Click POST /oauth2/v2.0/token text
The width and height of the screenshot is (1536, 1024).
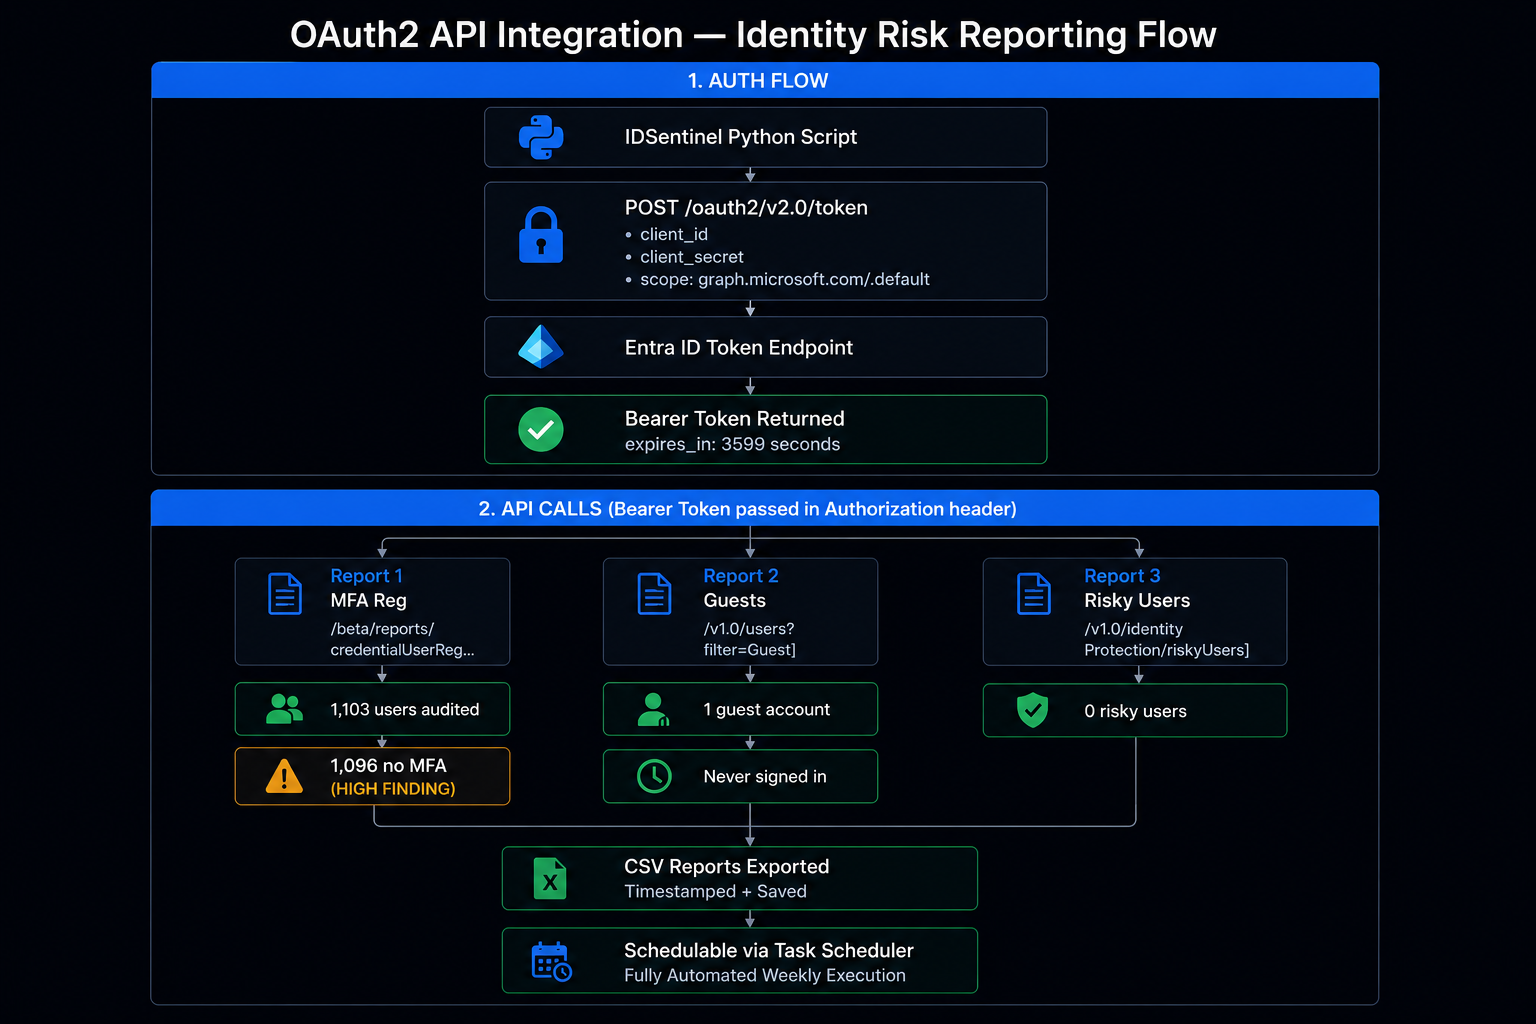click(746, 208)
